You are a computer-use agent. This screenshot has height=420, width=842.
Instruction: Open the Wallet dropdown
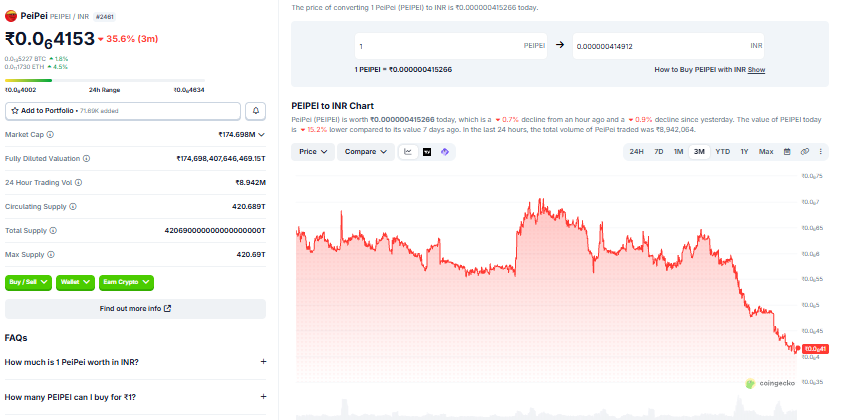(x=75, y=283)
